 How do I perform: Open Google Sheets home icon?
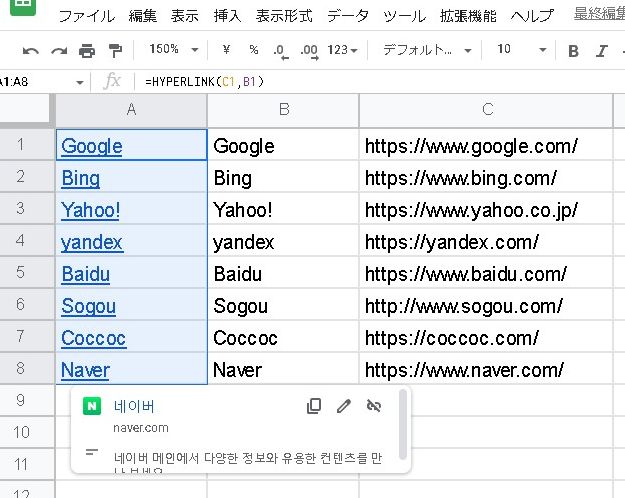(x=23, y=6)
